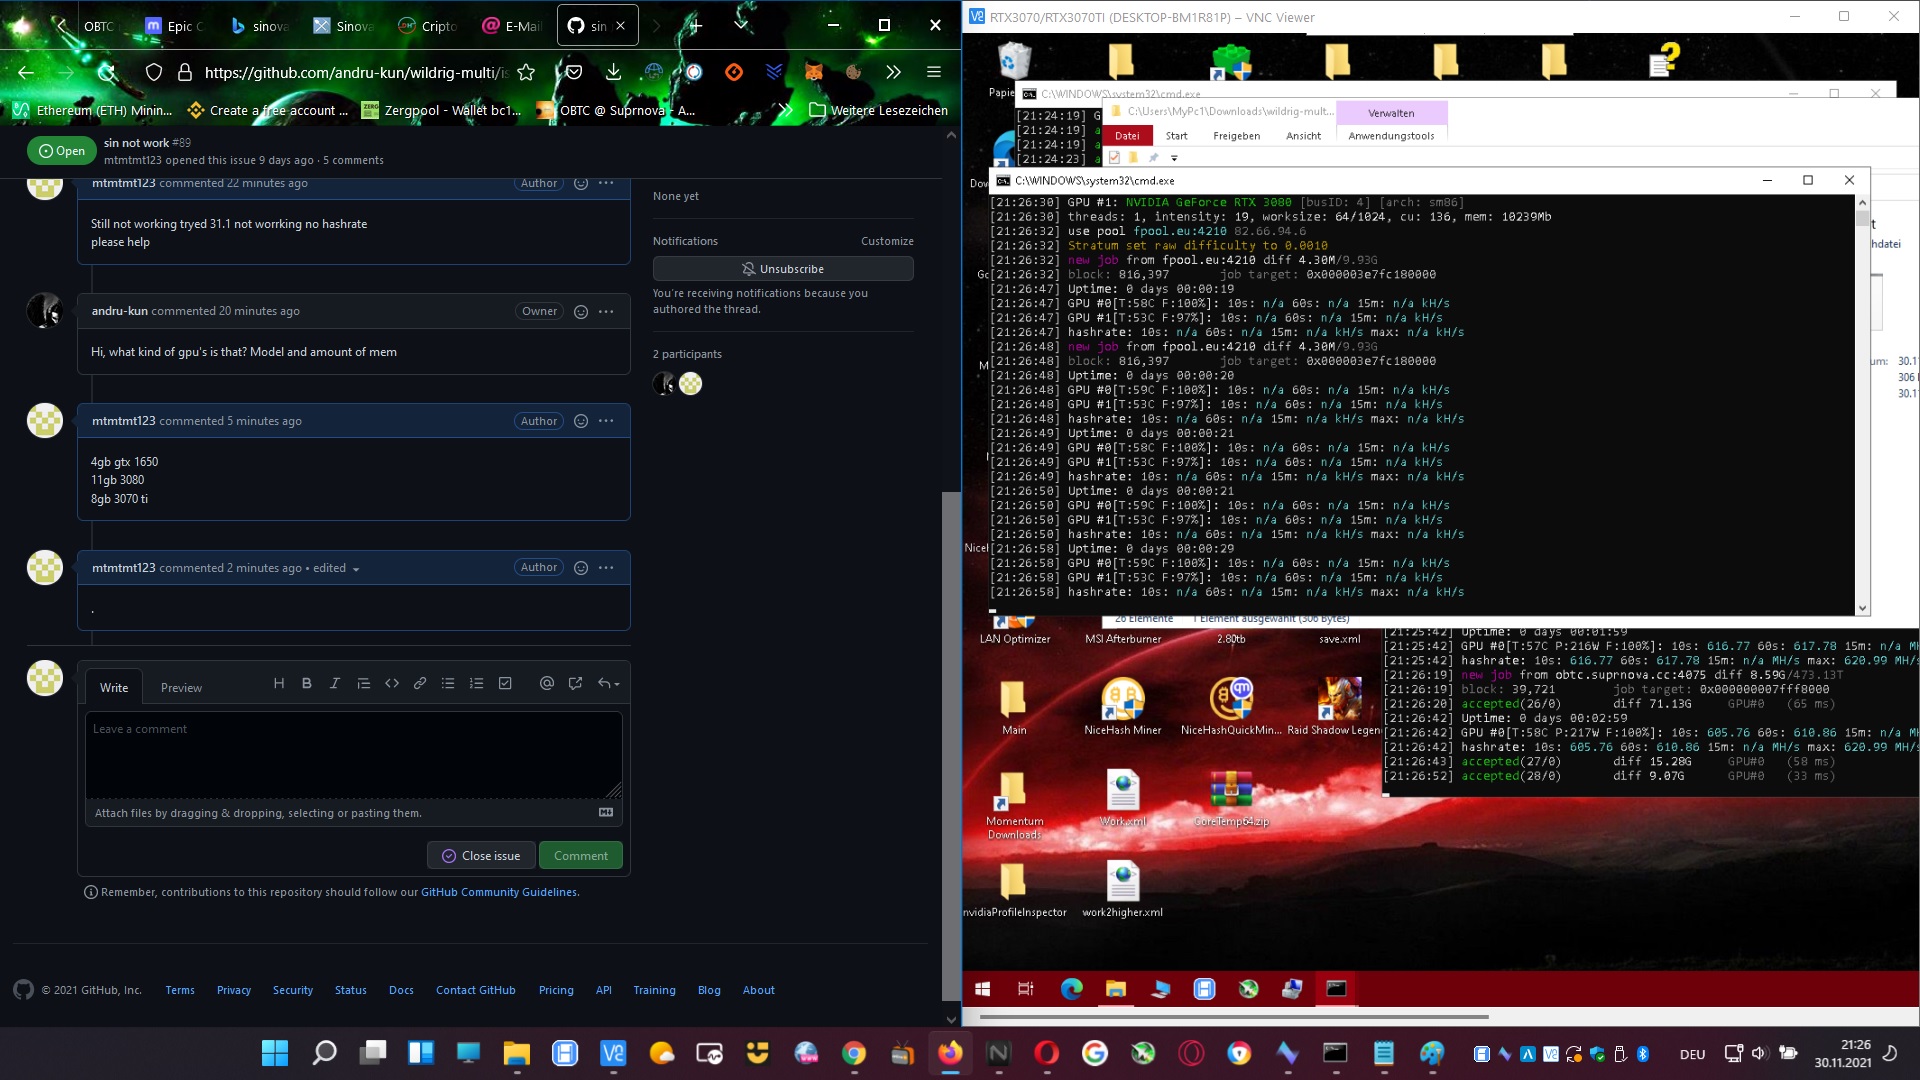Switch to the Preview tab

(181, 687)
